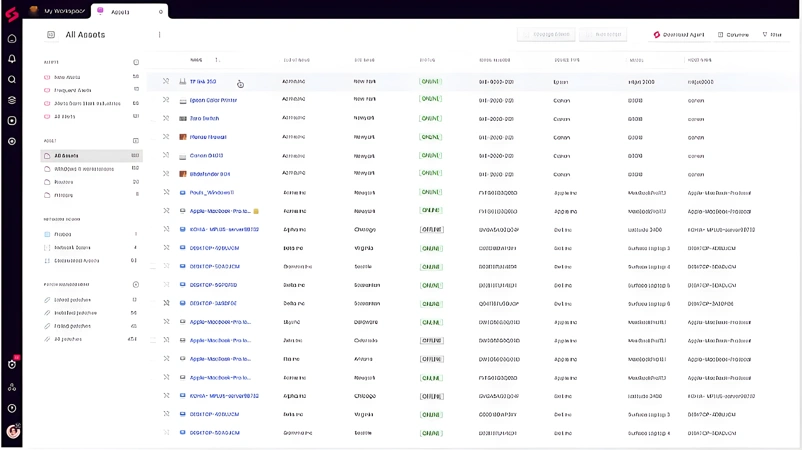
Task: Open New Alerts in the sidebar
Action: (x=67, y=77)
